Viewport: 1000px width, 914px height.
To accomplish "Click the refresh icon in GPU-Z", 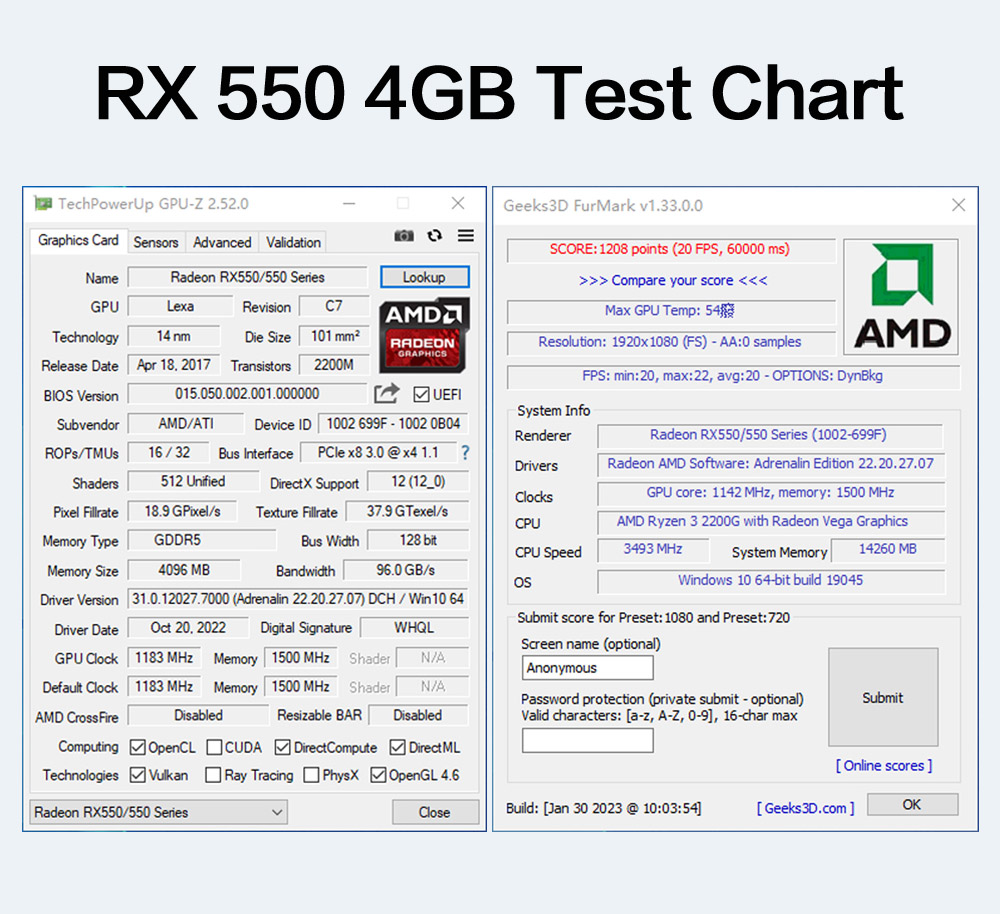I will point(435,235).
